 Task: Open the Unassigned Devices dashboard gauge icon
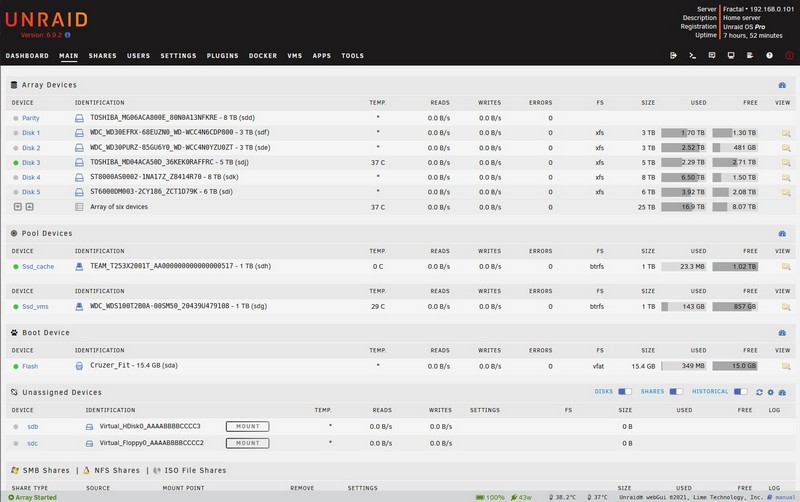click(782, 392)
